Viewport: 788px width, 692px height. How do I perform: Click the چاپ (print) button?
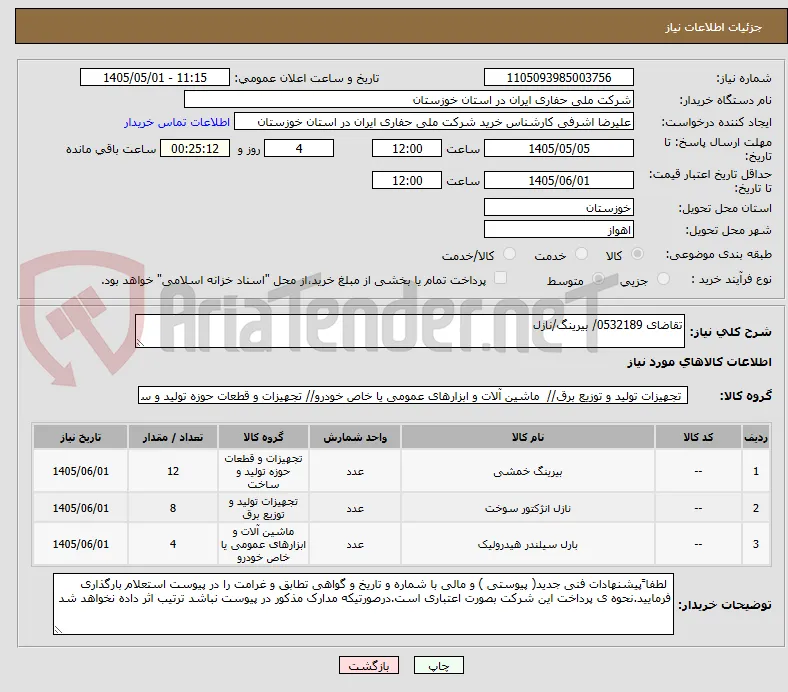438,665
